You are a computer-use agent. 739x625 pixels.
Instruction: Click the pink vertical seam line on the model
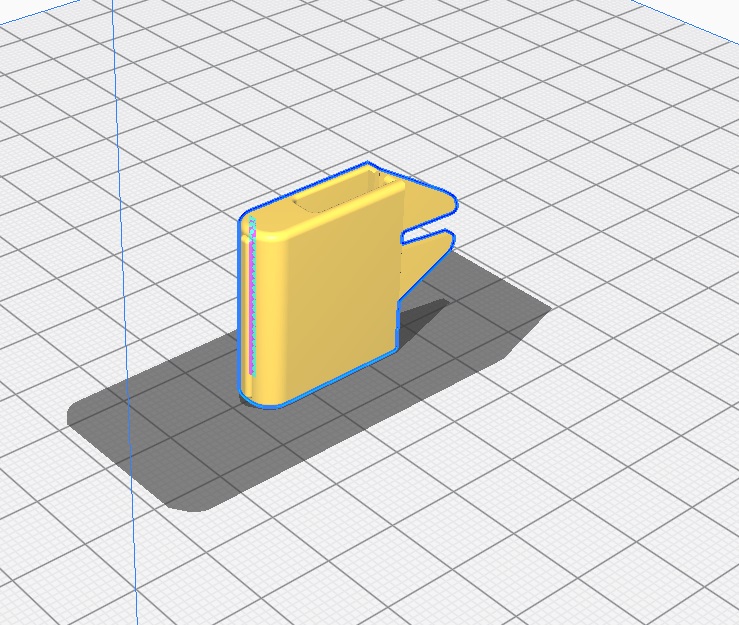pyautogui.click(x=252, y=300)
